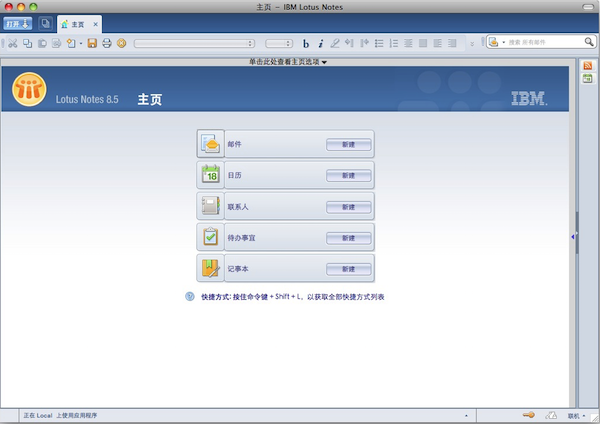This screenshot has height=424, width=600.
Task: Expand toolbar overflow chevron
Action: coord(472,44)
